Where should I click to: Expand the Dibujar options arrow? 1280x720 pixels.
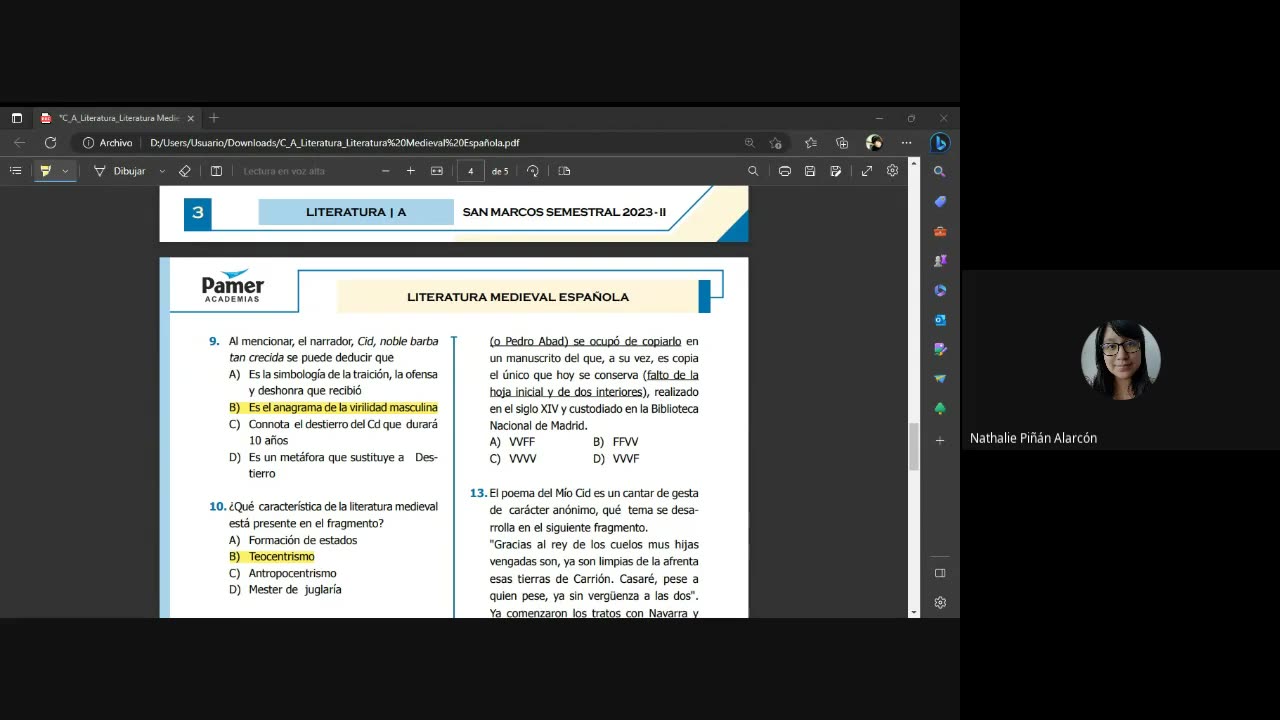[x=162, y=171]
